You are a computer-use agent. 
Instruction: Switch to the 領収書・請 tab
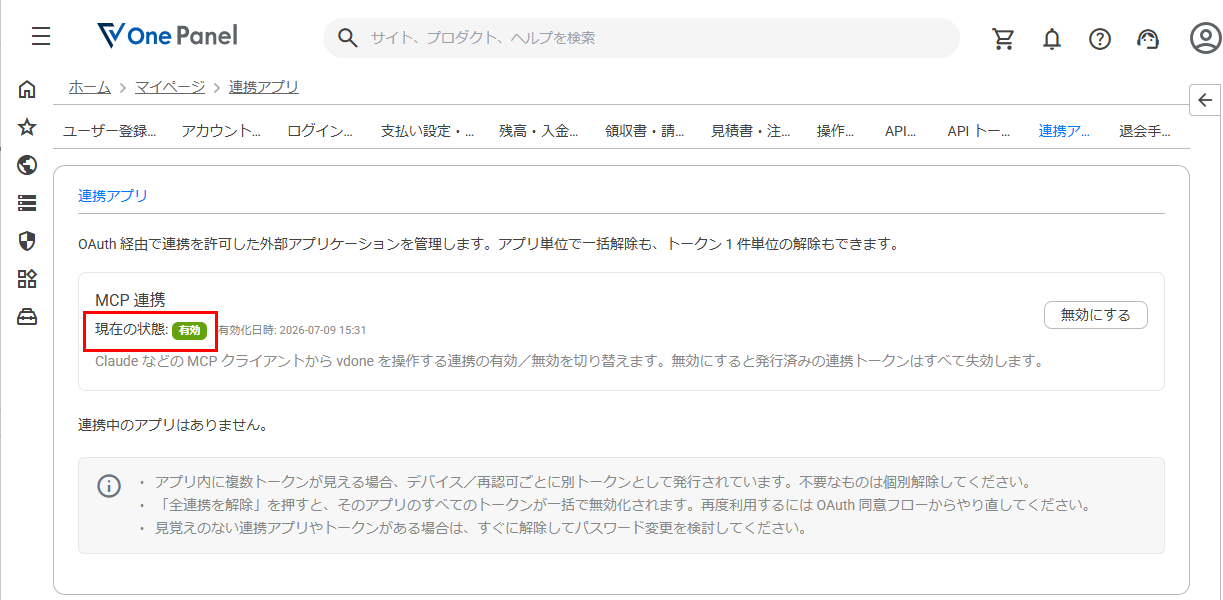(645, 131)
